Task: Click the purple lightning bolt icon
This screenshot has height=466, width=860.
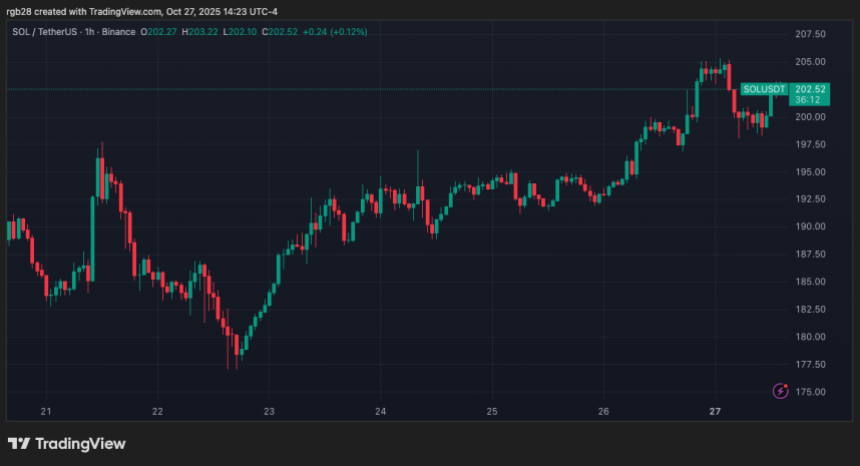Action: [780, 391]
